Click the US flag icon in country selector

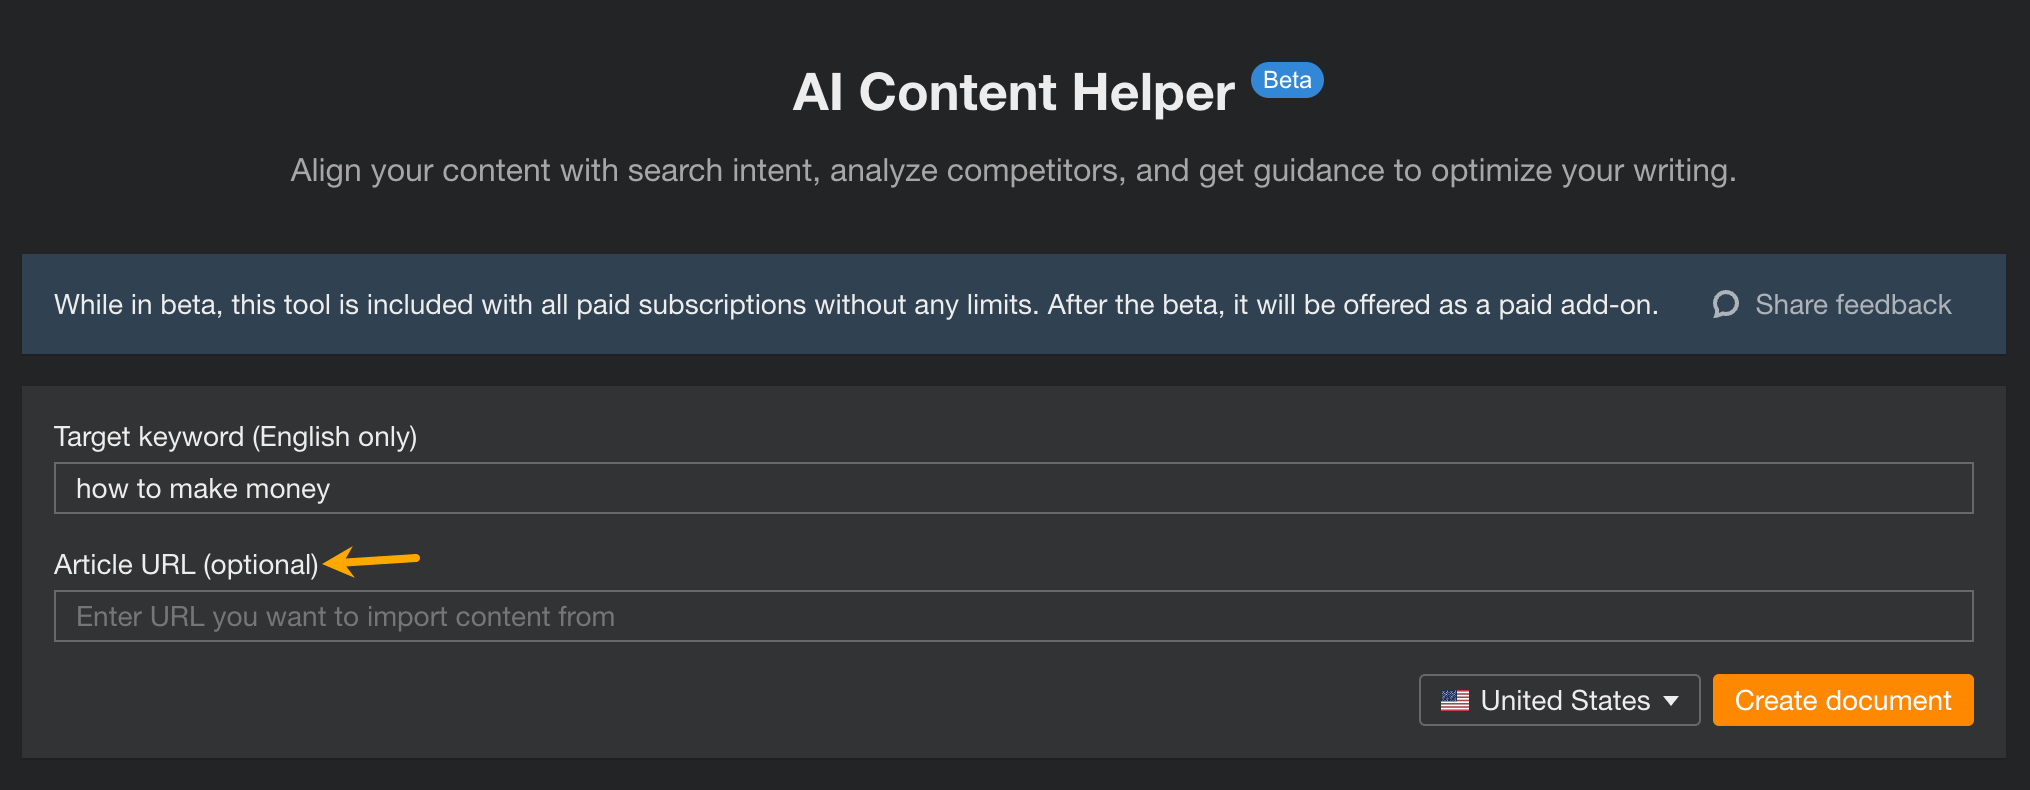click(x=1456, y=700)
